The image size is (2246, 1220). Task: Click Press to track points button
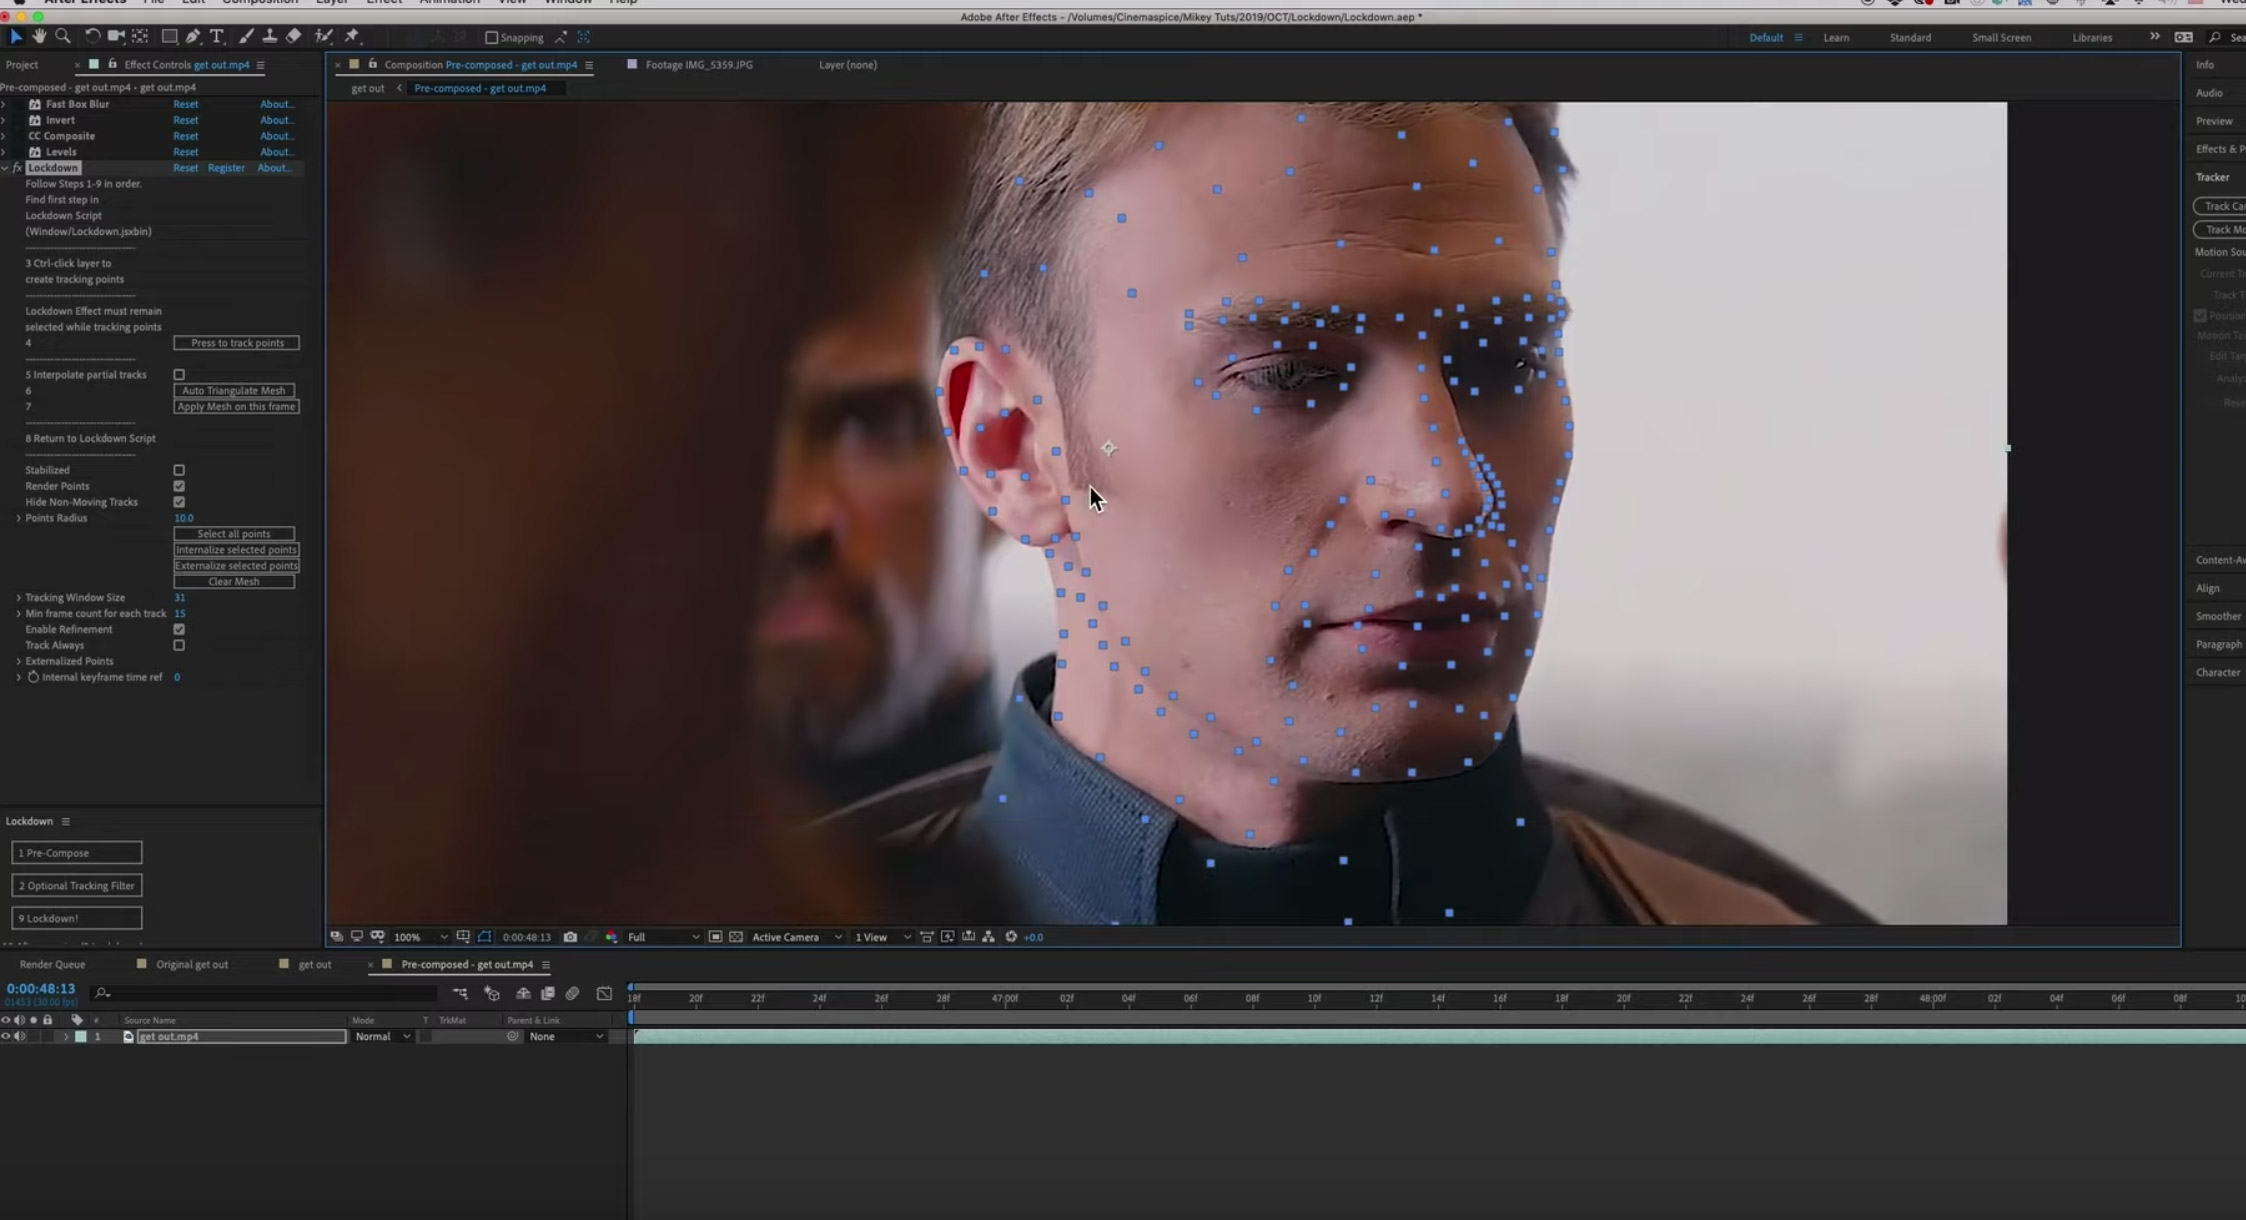point(237,343)
